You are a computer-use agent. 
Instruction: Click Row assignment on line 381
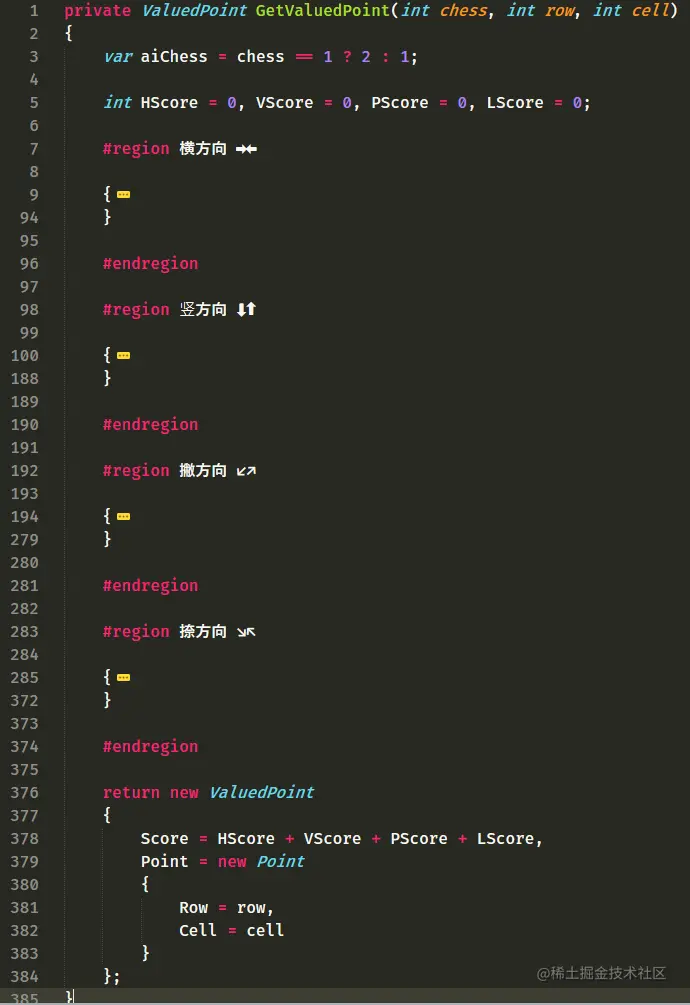click(226, 908)
